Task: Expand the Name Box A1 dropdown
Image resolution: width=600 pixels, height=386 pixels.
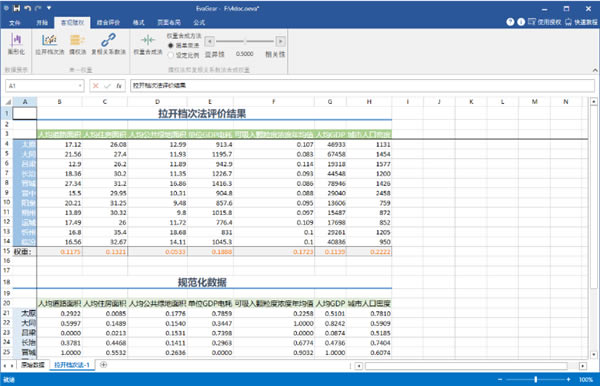Action: tap(80, 86)
